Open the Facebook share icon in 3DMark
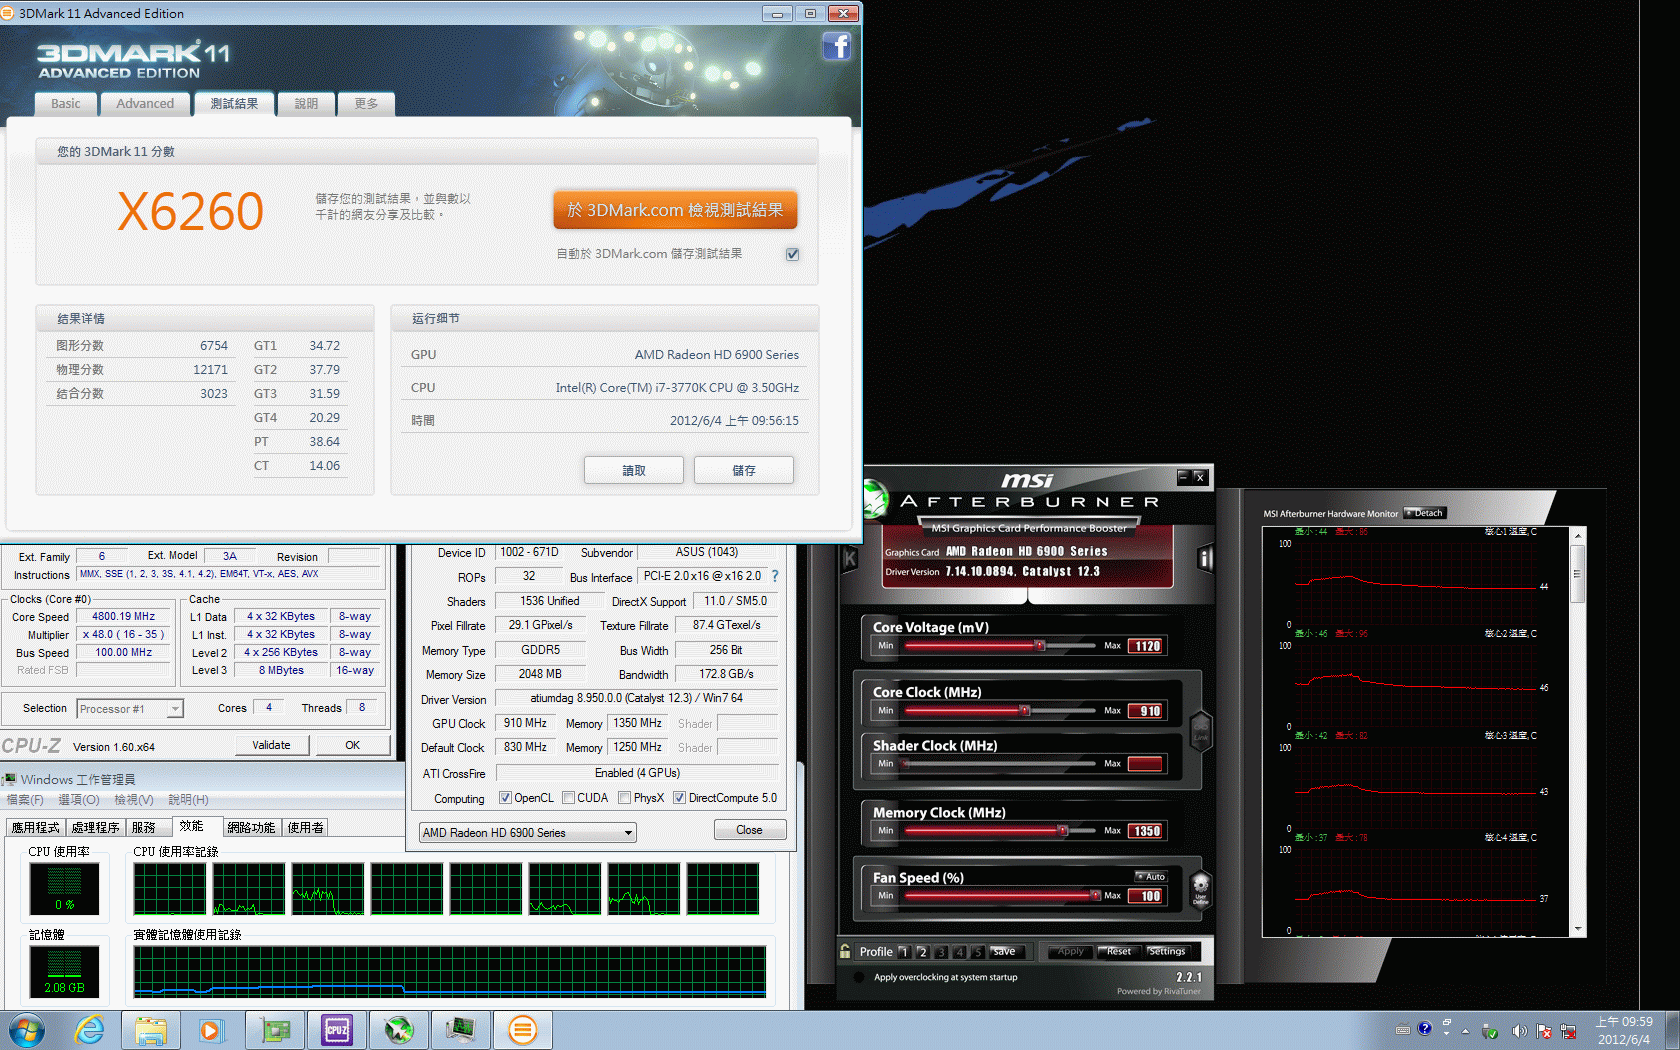Image resolution: width=1680 pixels, height=1050 pixels. pos(837,46)
